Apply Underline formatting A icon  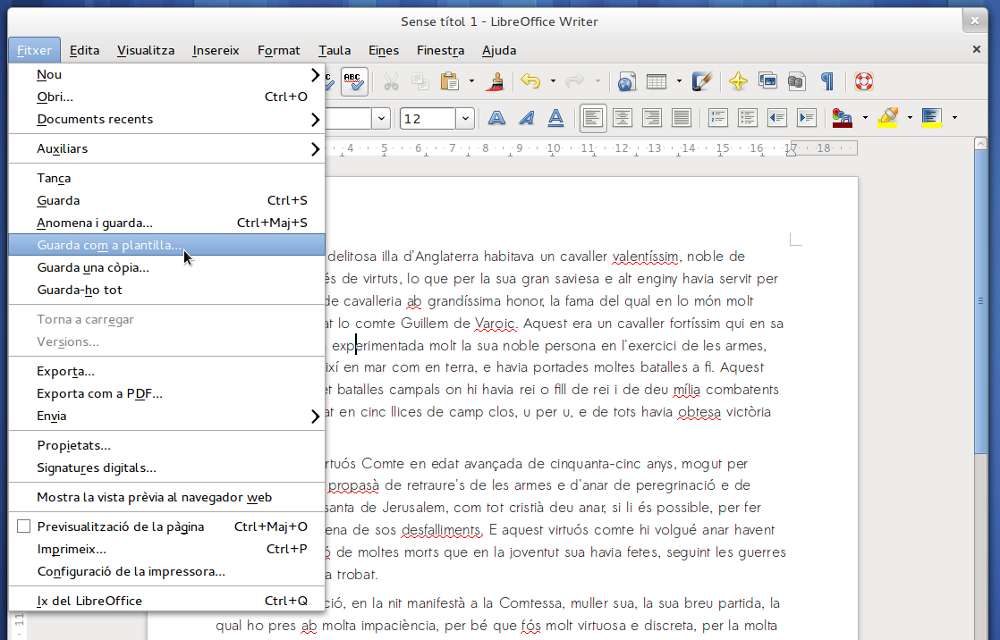(556, 118)
